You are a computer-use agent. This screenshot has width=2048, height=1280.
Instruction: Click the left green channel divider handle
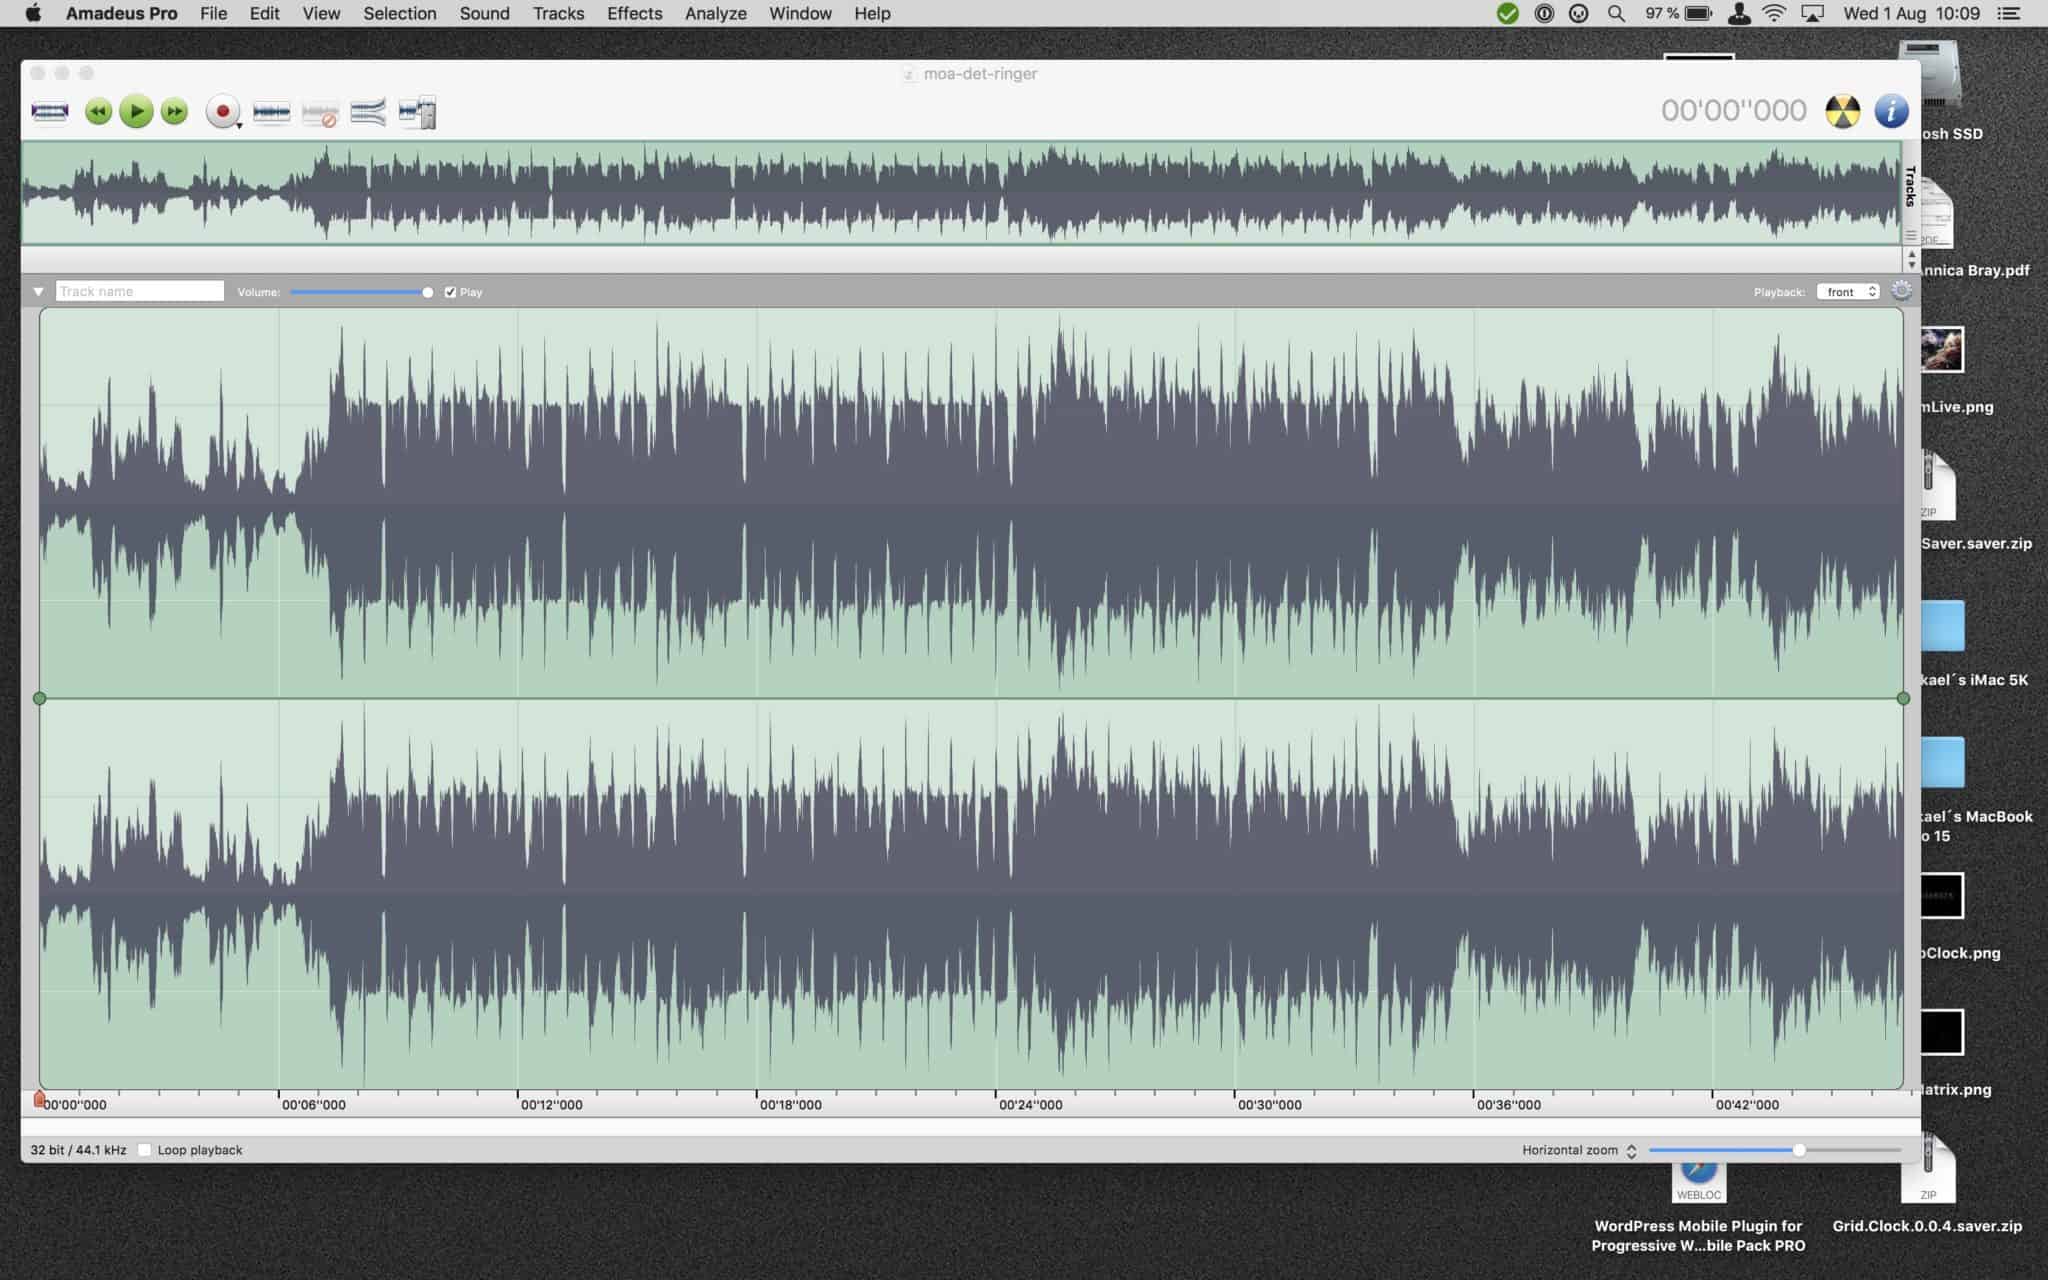pyautogui.click(x=40, y=698)
